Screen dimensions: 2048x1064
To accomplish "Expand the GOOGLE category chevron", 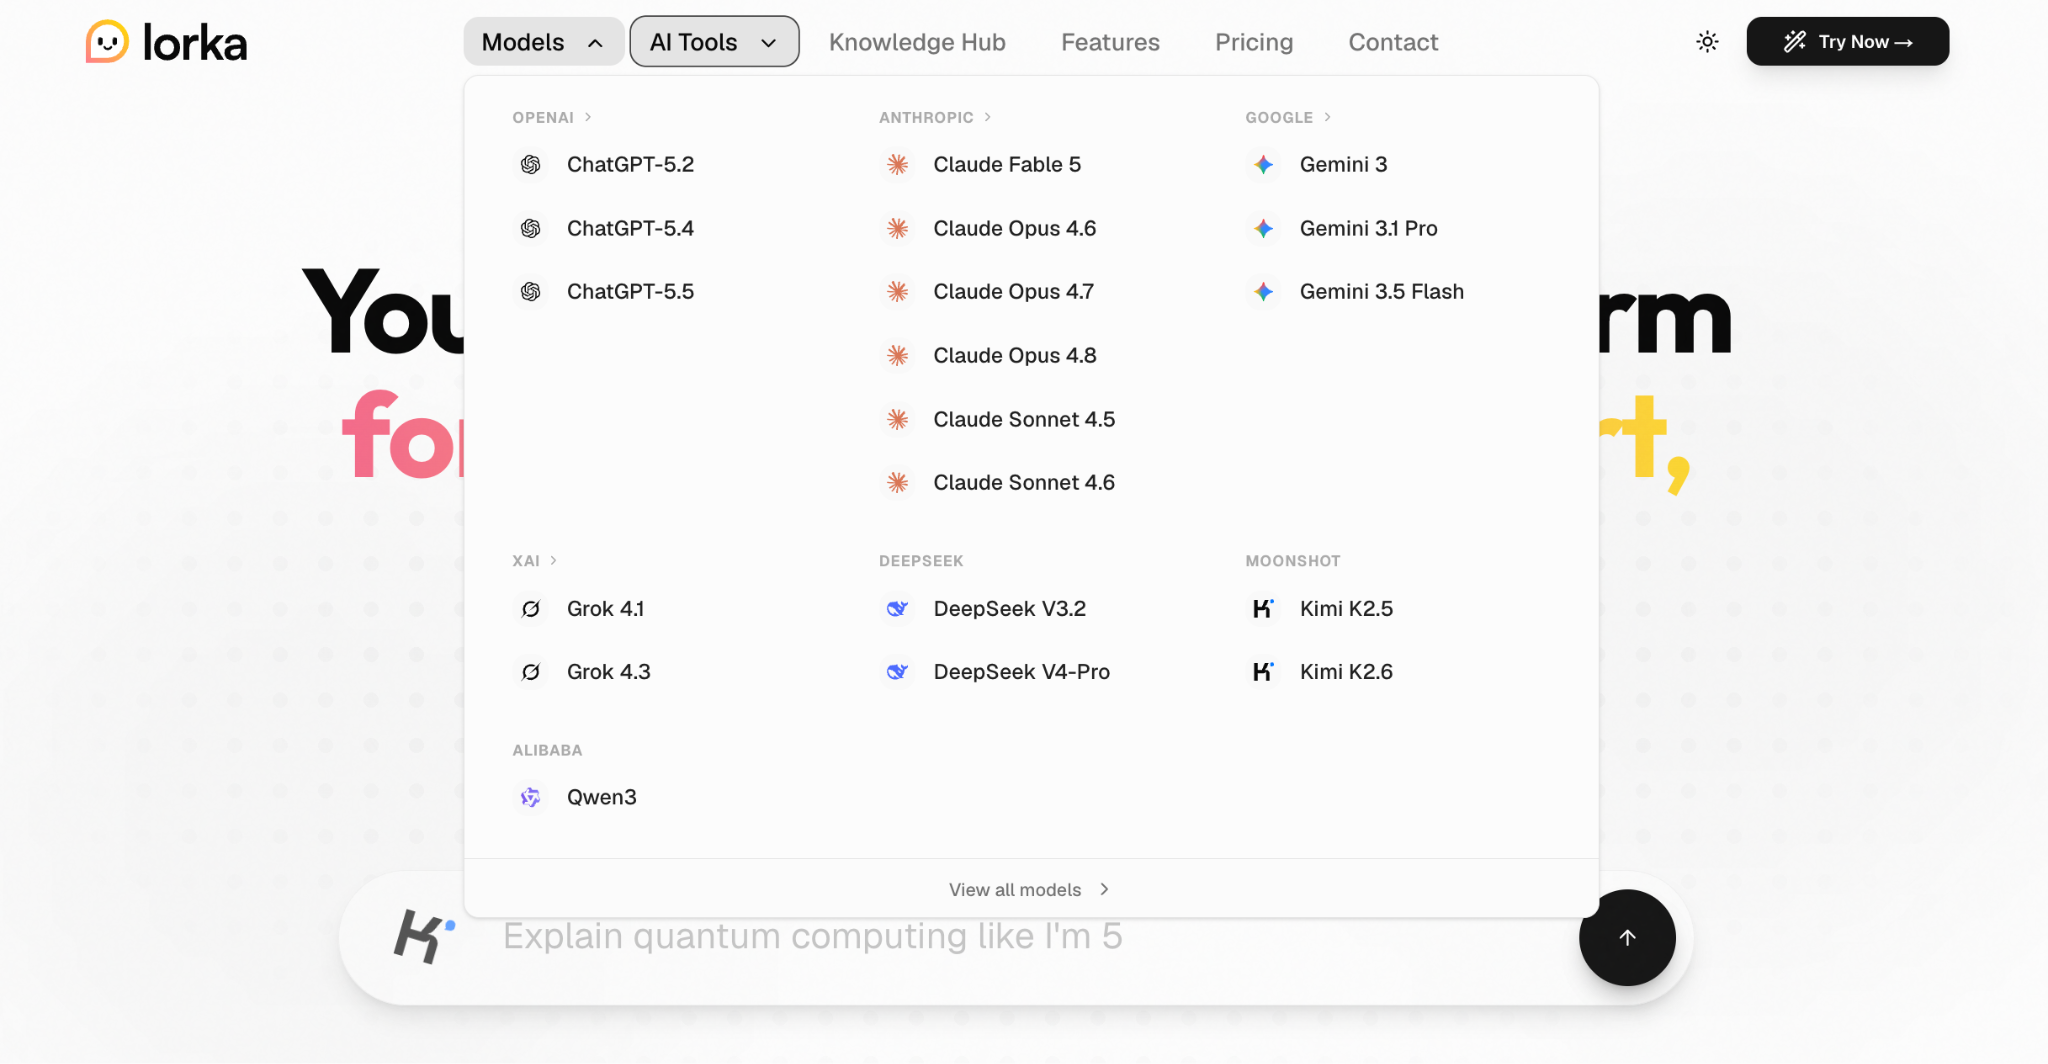I will coord(1327,117).
